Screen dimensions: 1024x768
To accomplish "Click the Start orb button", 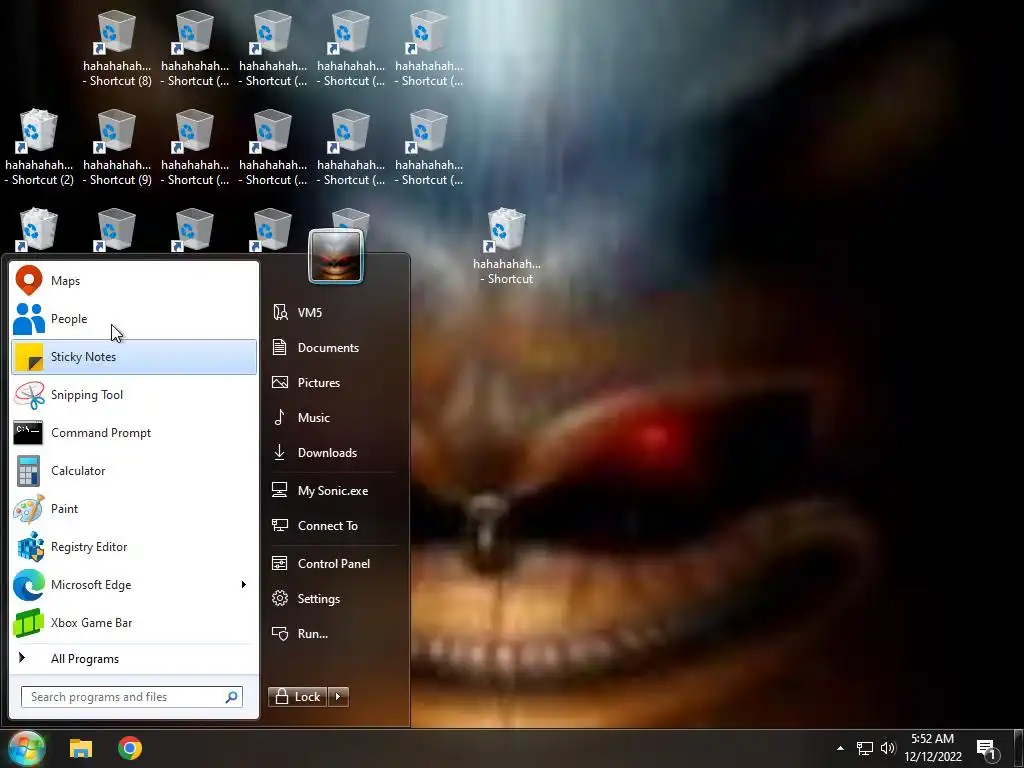I will tap(27, 748).
